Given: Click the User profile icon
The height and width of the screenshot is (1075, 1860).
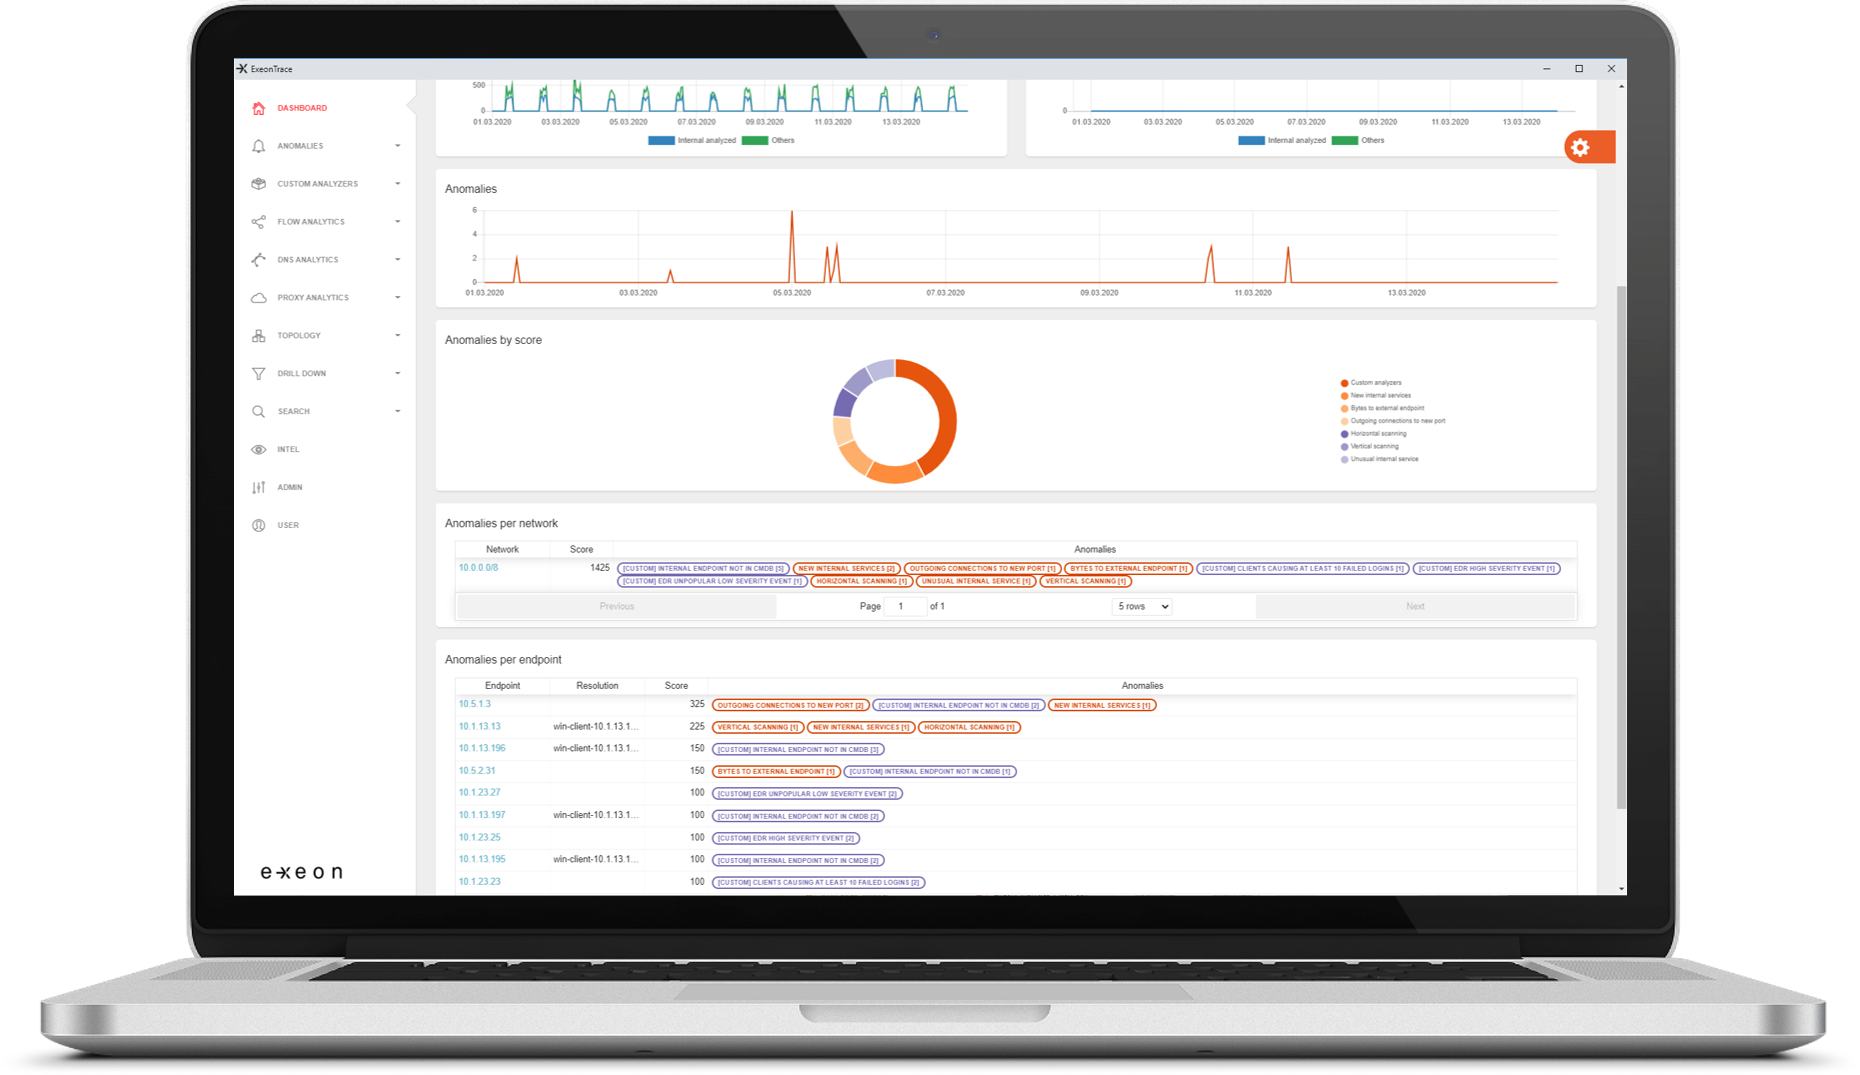Looking at the screenshot, I should pyautogui.click(x=259, y=526).
